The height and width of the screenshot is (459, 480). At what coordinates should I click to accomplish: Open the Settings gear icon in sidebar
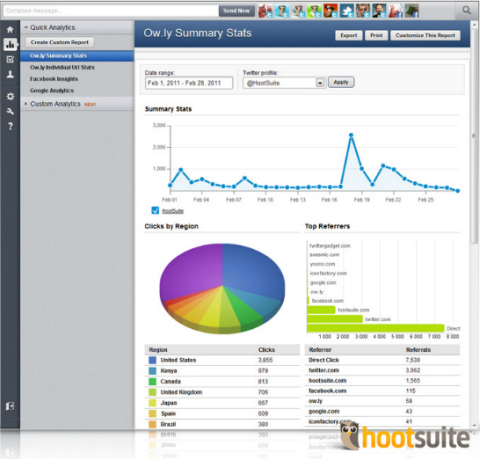coord(10,96)
